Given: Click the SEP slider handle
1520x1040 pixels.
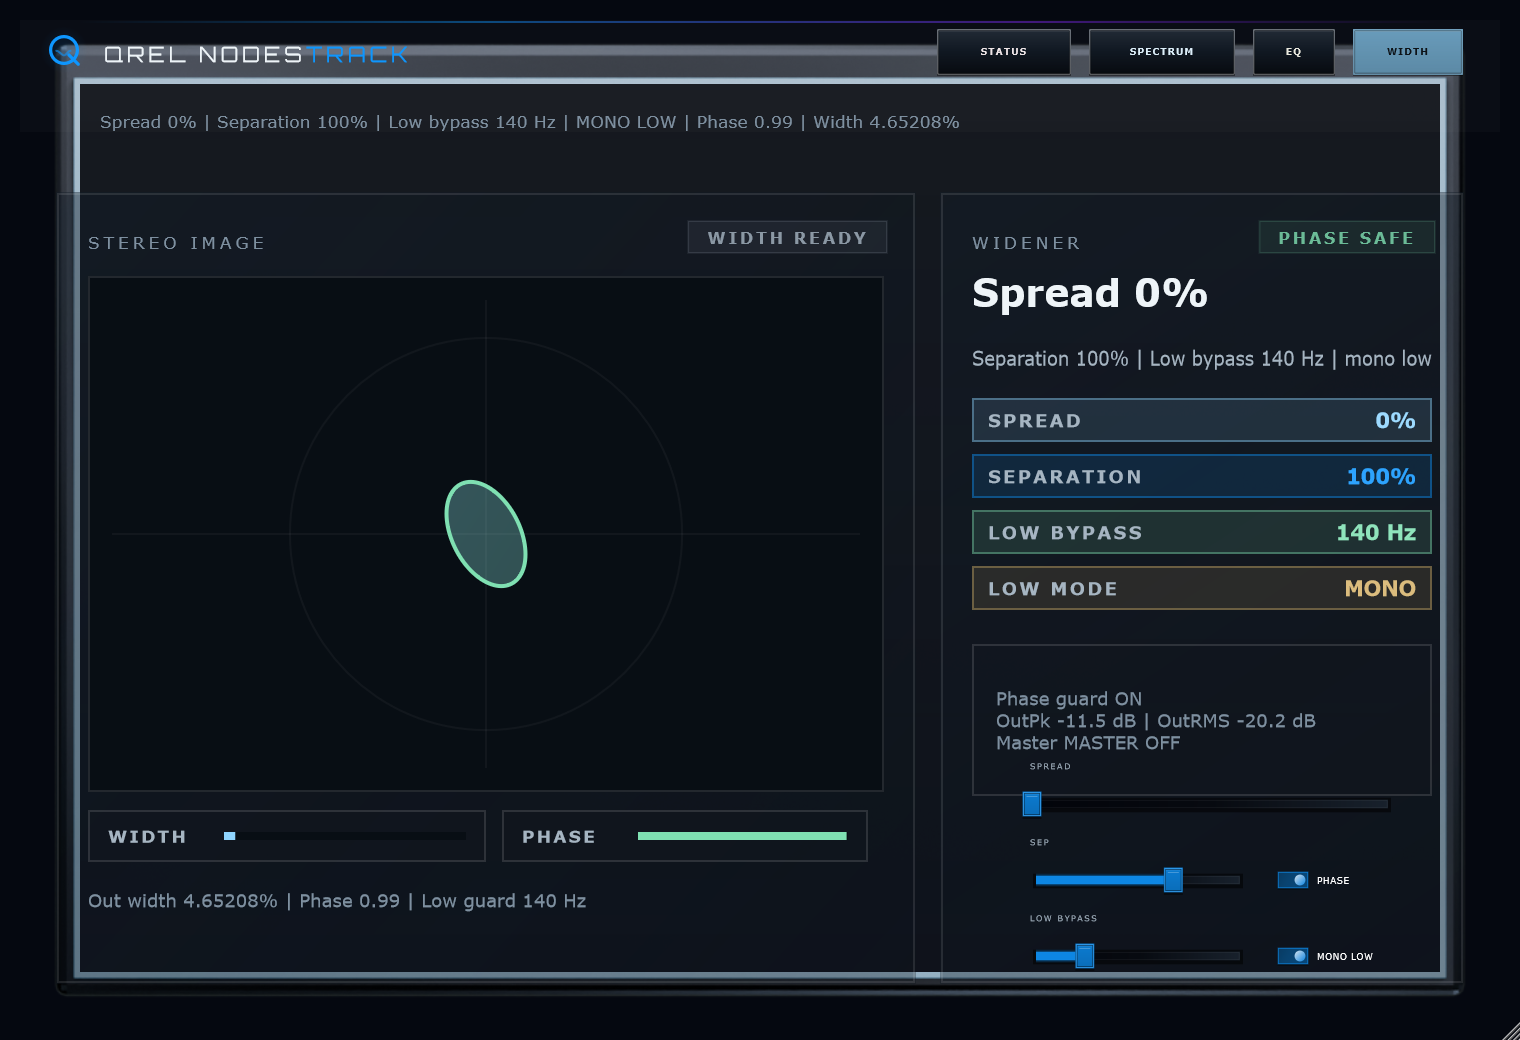Looking at the screenshot, I should 1173,880.
